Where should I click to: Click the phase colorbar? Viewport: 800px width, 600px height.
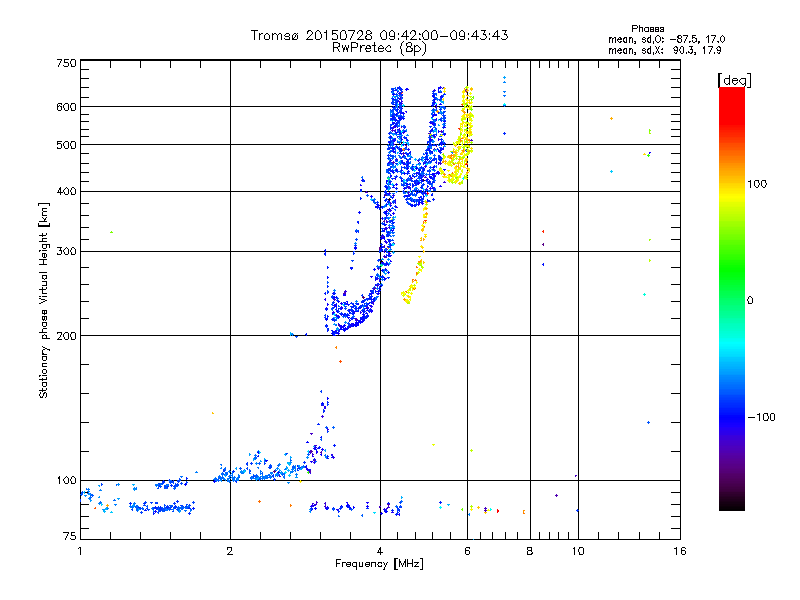click(x=732, y=298)
